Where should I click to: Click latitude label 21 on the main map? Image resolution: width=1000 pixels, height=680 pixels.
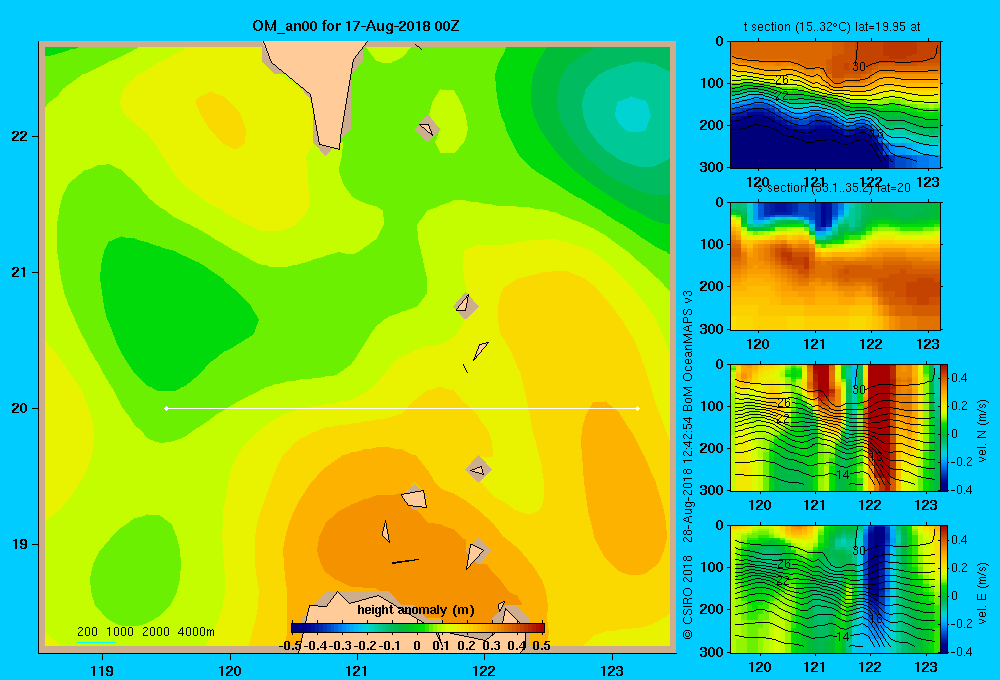click(20, 272)
